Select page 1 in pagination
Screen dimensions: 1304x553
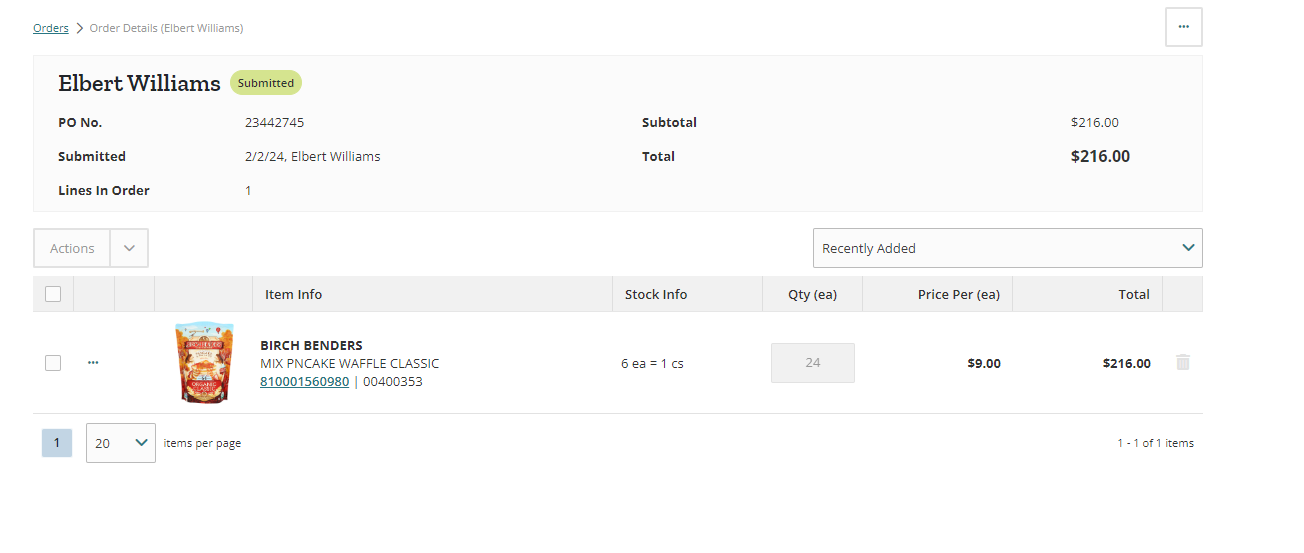pos(57,443)
